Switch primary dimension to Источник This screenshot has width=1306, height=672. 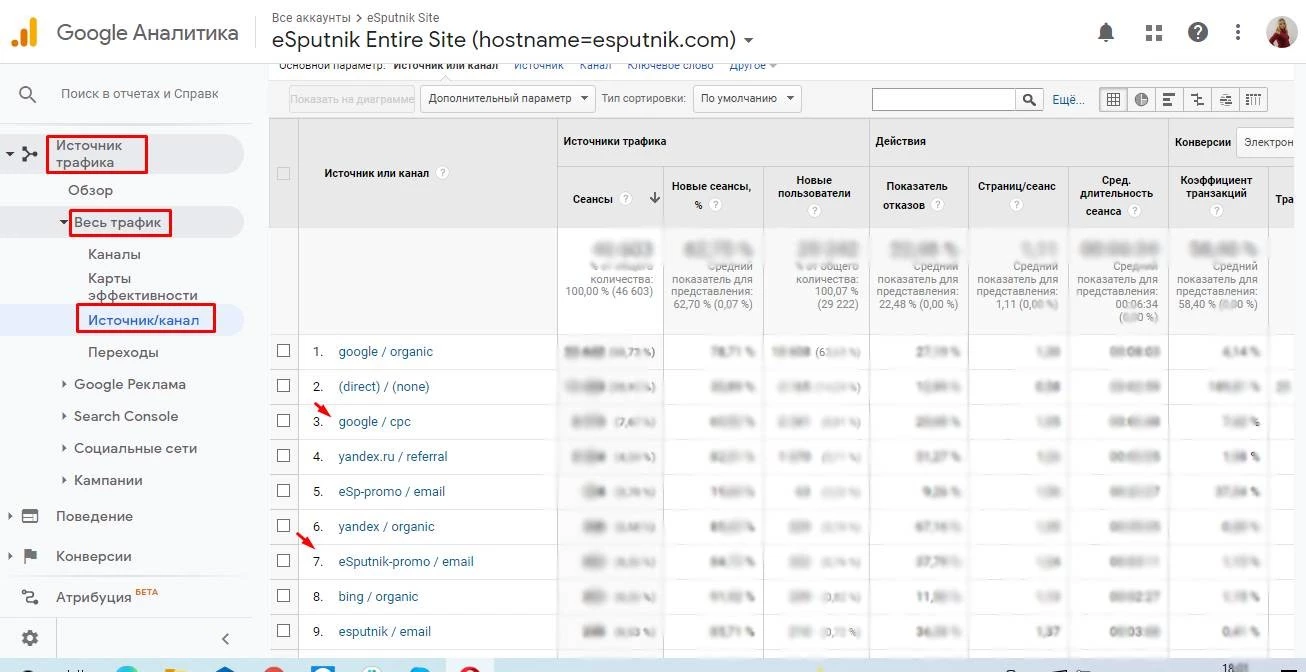click(539, 66)
